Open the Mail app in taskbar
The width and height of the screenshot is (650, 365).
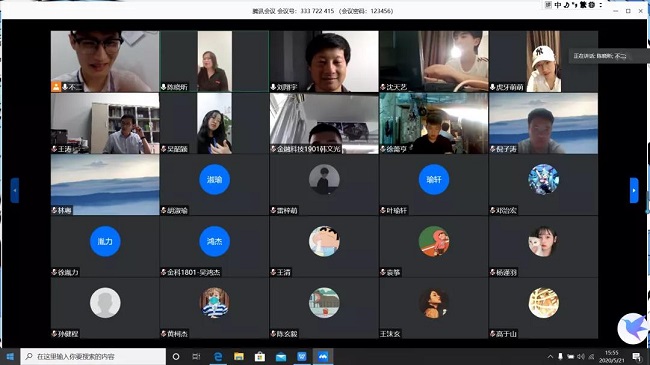281,357
